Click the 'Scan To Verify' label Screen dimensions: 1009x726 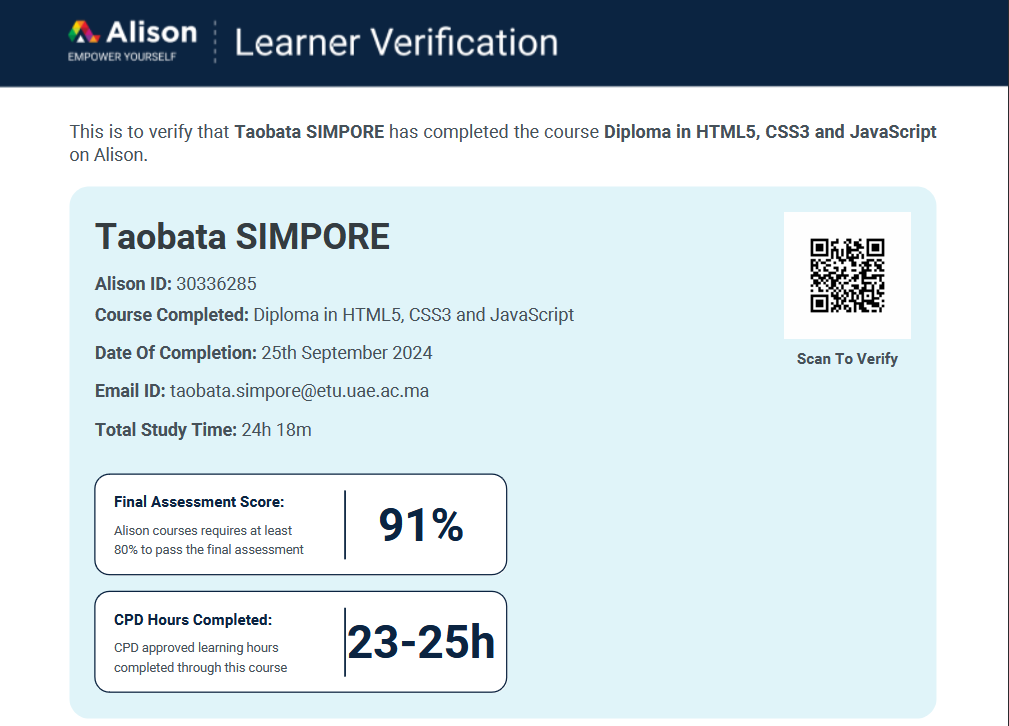[x=847, y=358]
